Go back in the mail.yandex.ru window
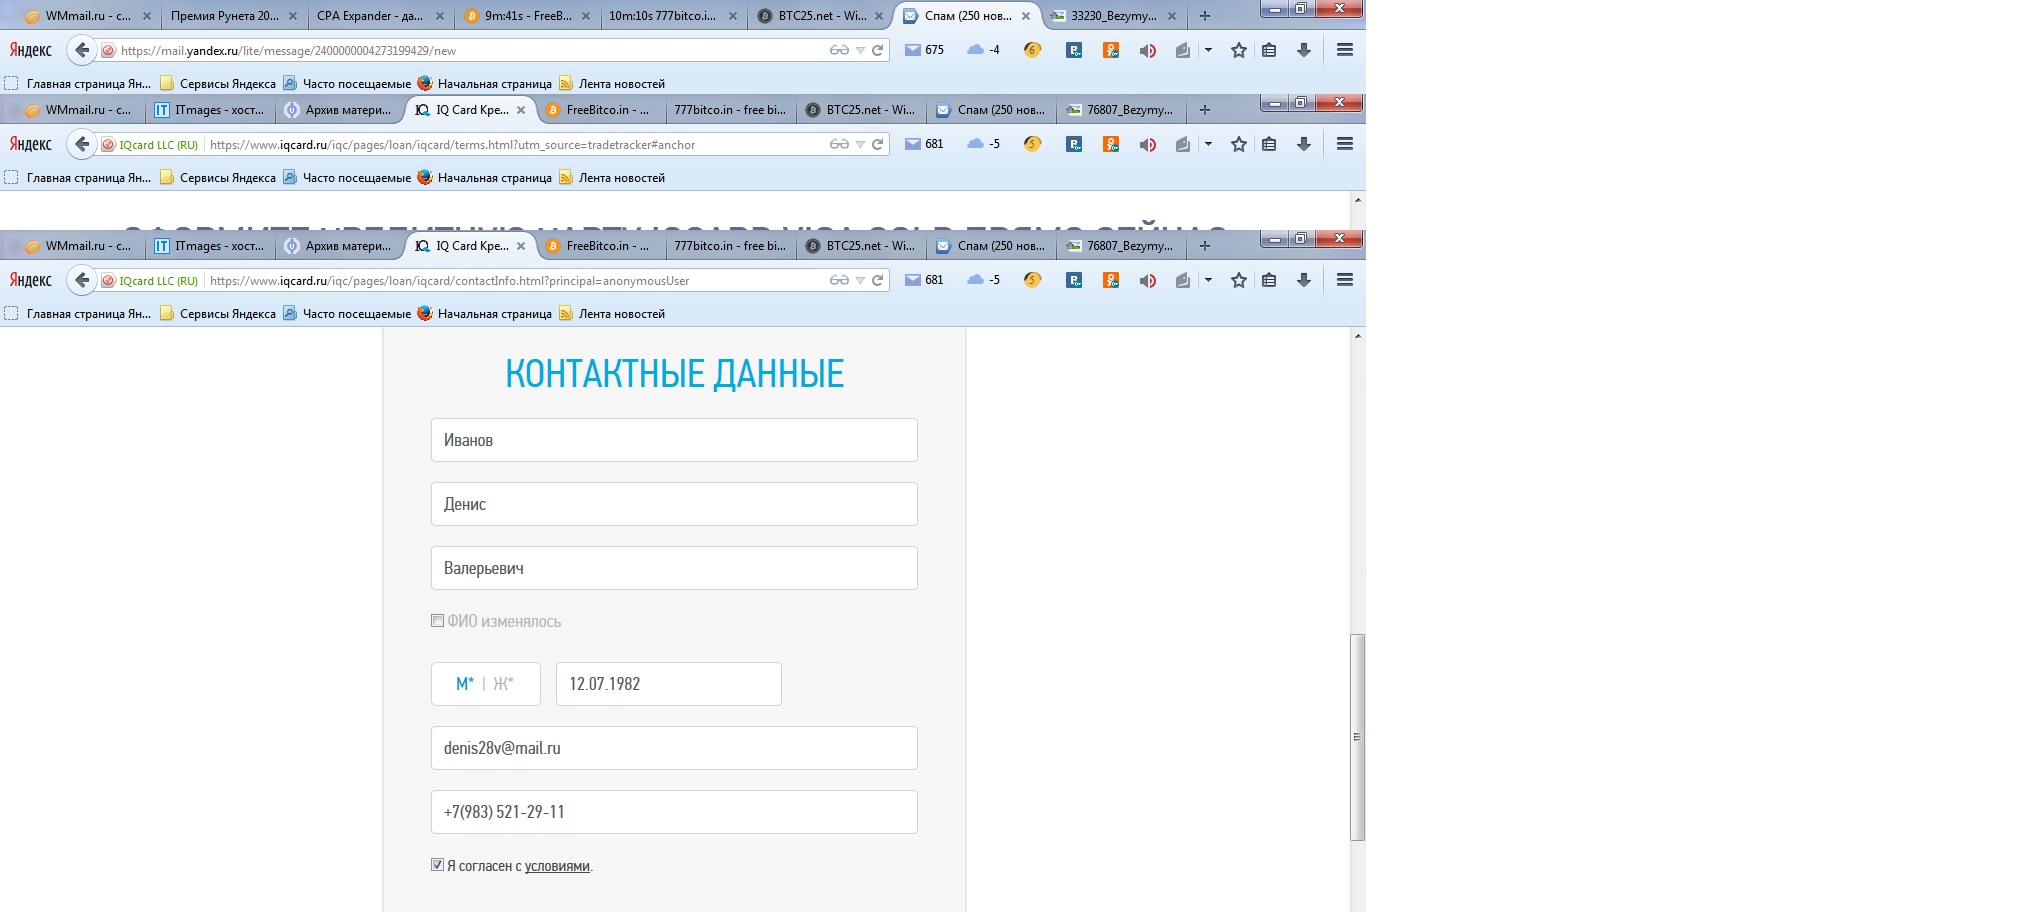The width and height of the screenshot is (2044, 912). (82, 50)
